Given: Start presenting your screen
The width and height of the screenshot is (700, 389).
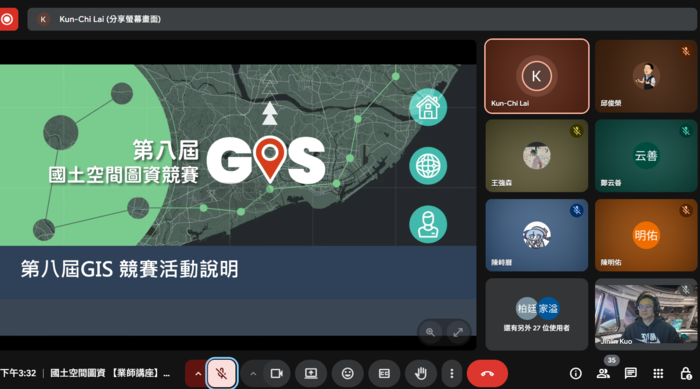Looking at the screenshot, I should [311, 373].
